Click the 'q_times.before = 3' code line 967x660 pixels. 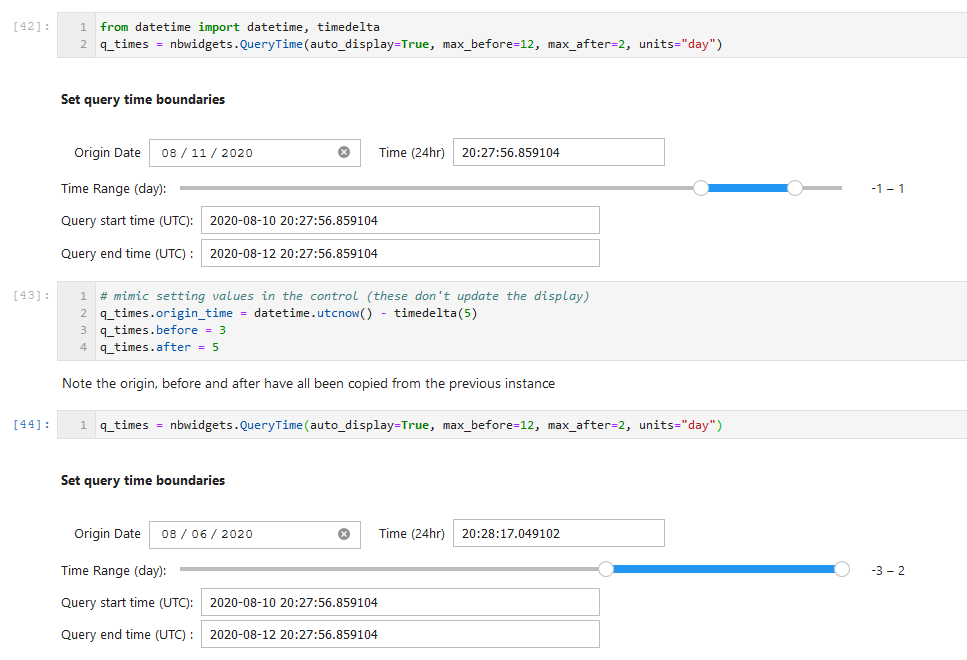tap(163, 330)
